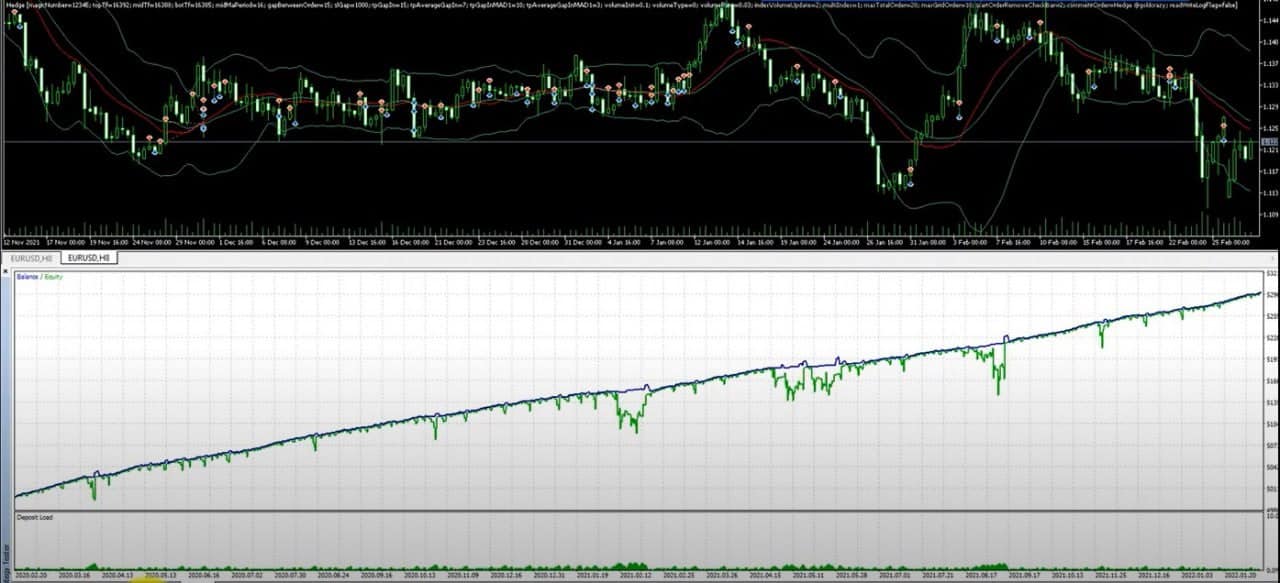Screen dimensions: 1280x583
Task: Click the 2020.02.20 date on the graph axis
Action: pos(31,576)
